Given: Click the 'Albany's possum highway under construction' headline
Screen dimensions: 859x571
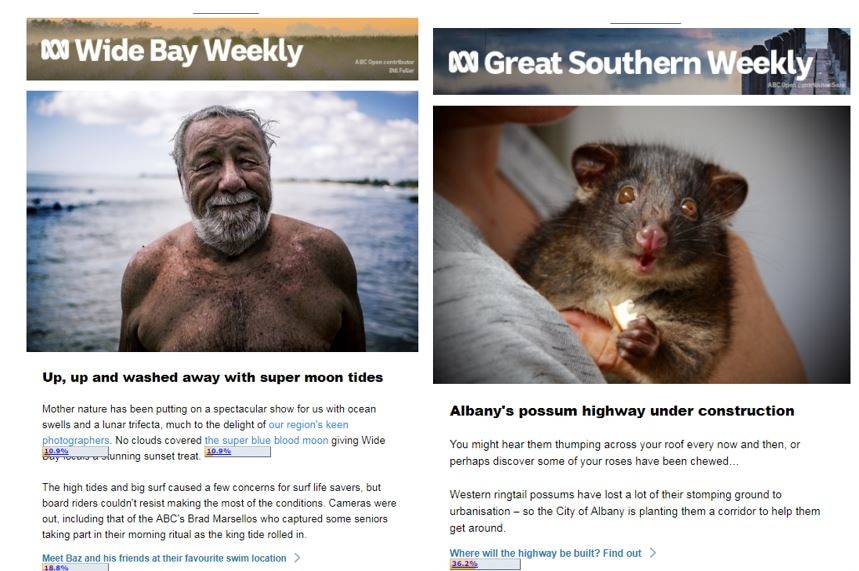Looking at the screenshot, I should coord(622,411).
